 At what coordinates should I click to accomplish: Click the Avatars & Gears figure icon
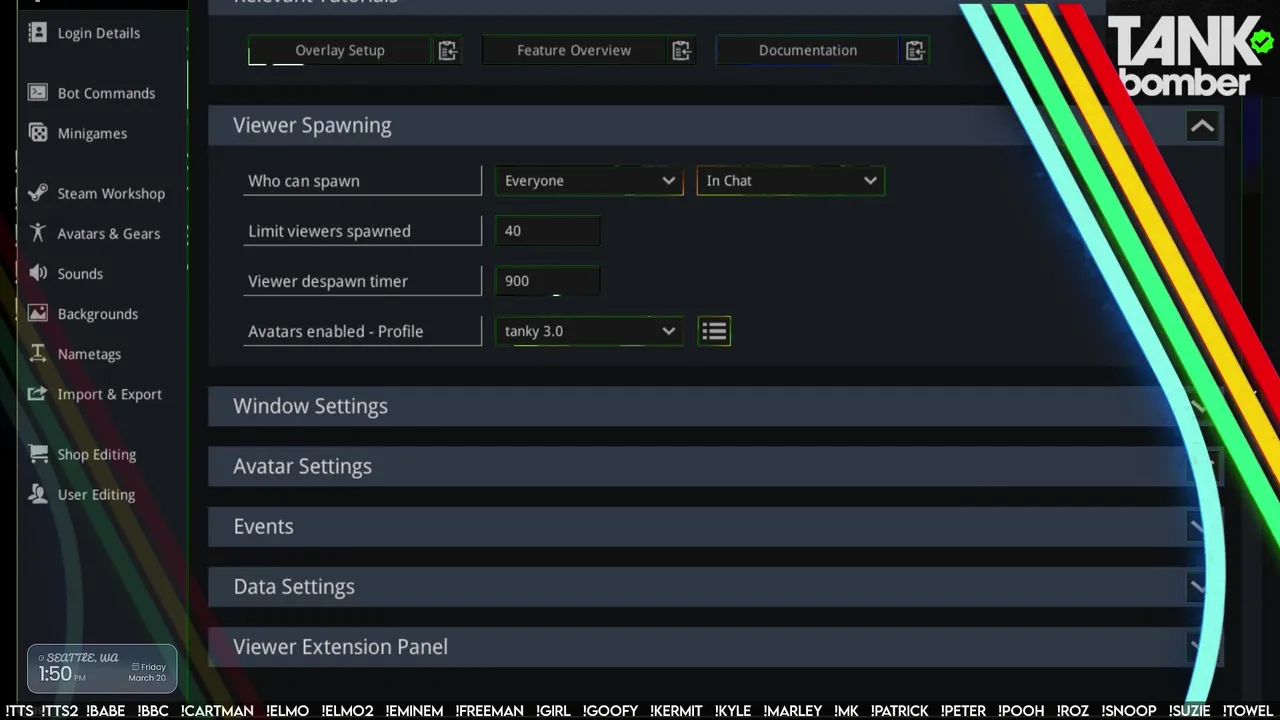[38, 233]
